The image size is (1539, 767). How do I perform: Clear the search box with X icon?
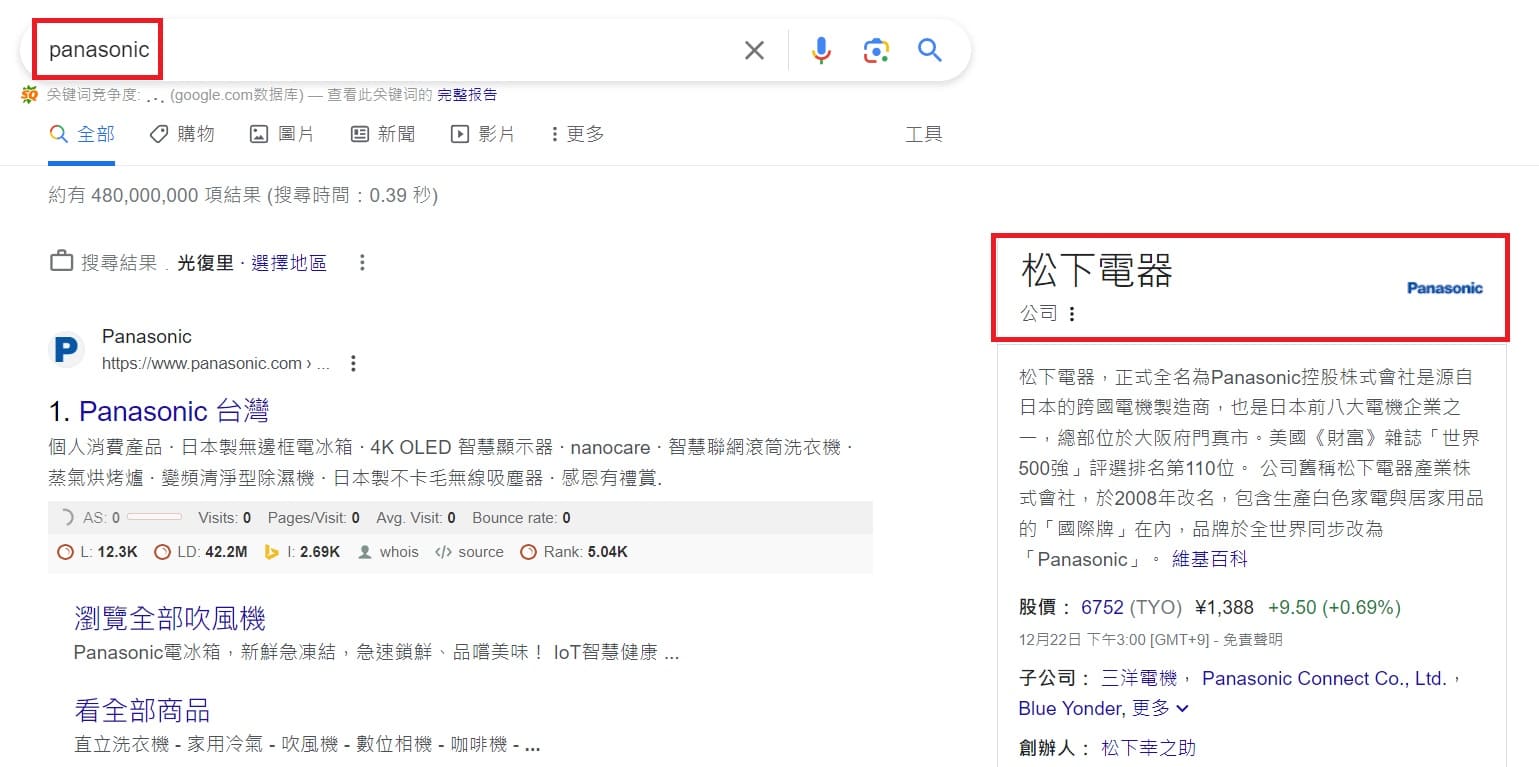[754, 50]
